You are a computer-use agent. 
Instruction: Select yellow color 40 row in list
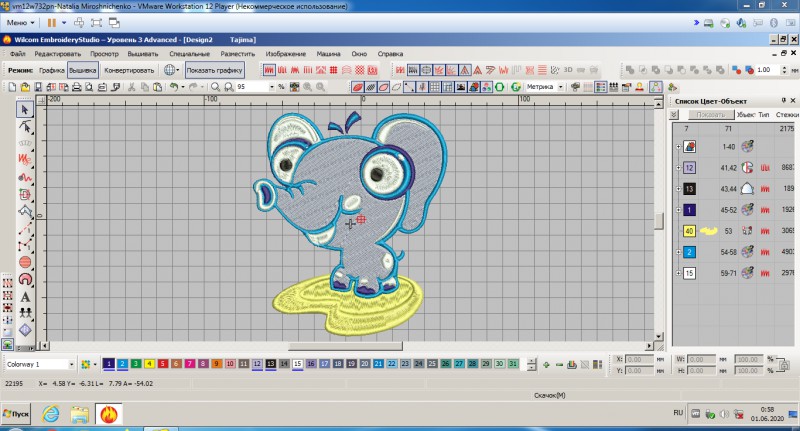735,231
